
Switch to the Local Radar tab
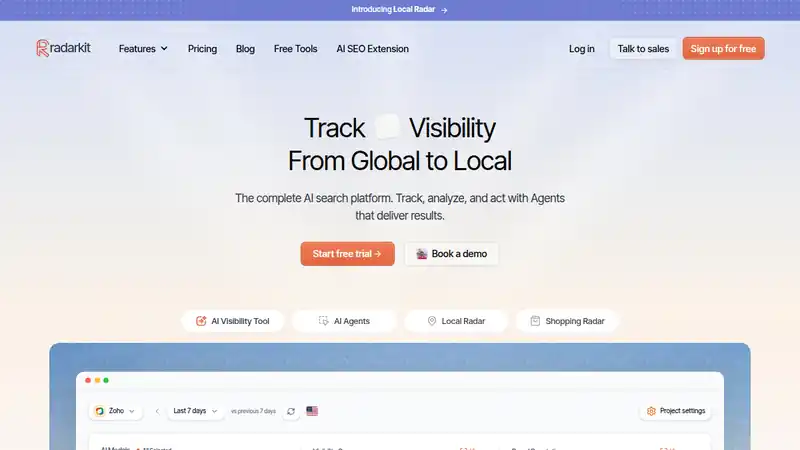click(456, 321)
